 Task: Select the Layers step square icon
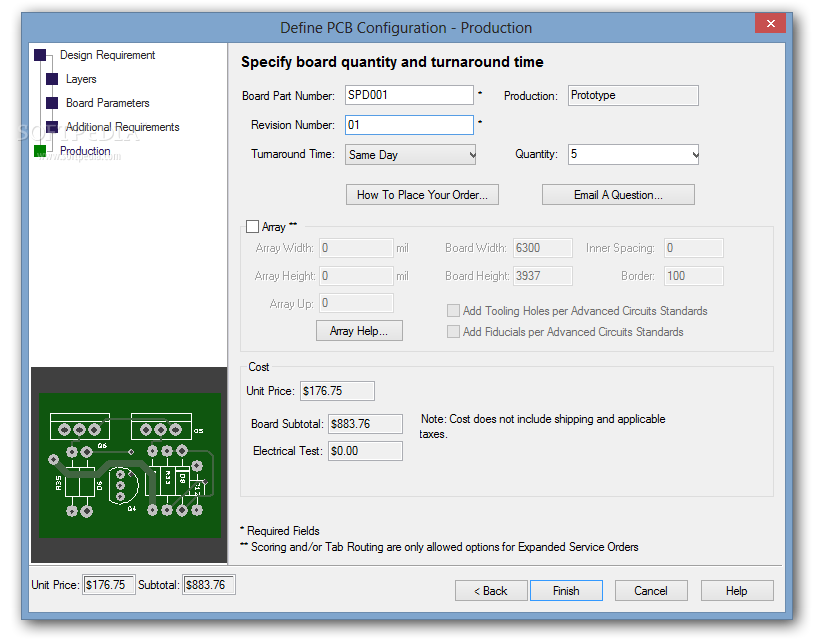(52, 79)
